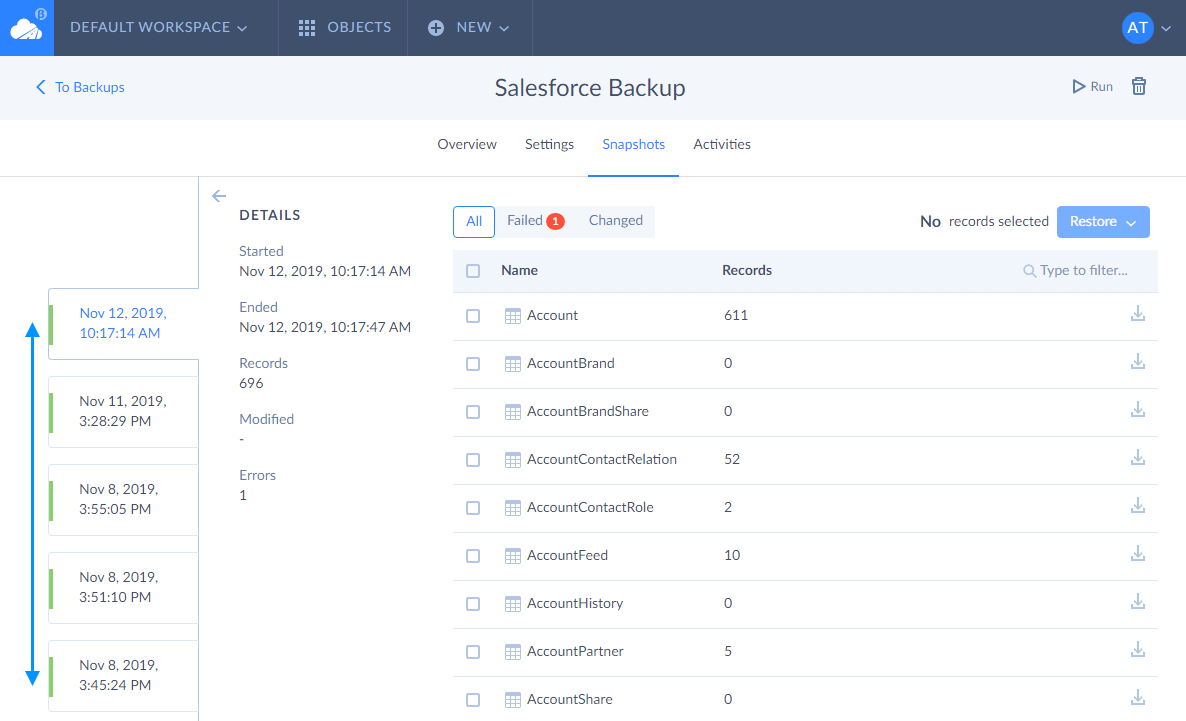Check the AccountFeed row checkbox
Image resolution: width=1186 pixels, height=721 pixels.
point(473,556)
